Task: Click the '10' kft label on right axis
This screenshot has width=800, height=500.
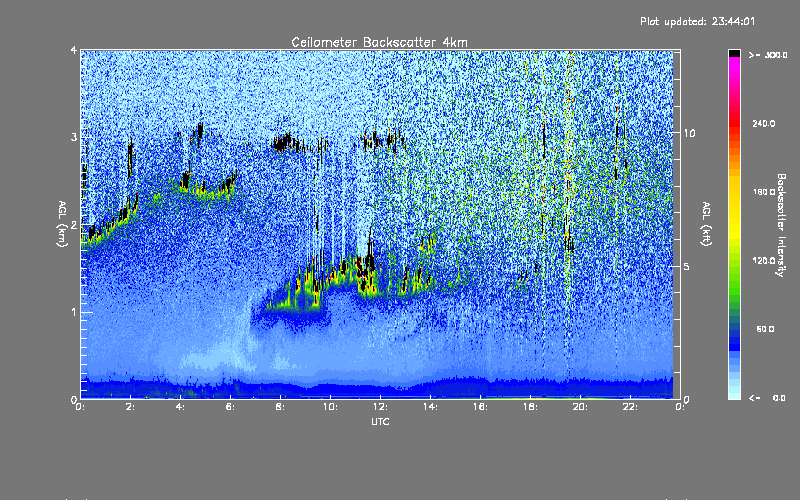Action: tap(689, 133)
